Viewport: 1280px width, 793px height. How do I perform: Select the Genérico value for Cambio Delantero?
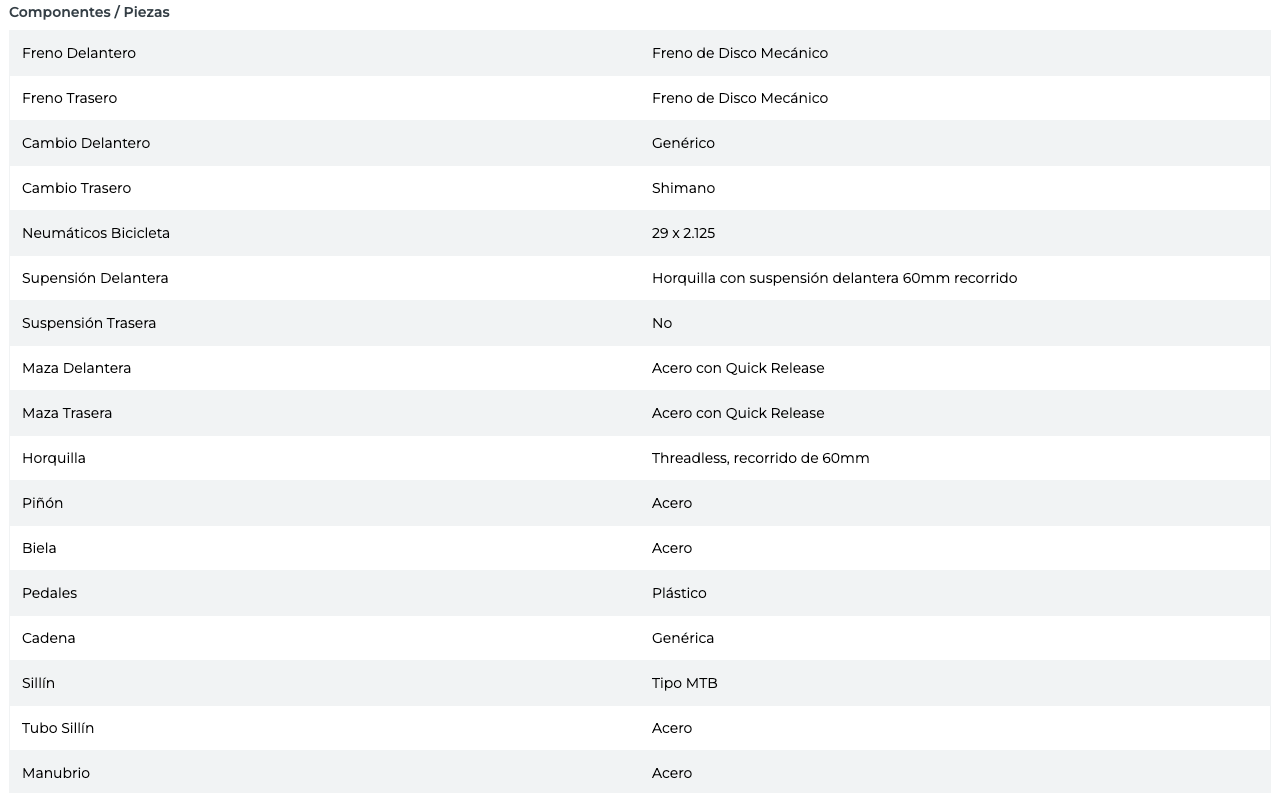[683, 143]
